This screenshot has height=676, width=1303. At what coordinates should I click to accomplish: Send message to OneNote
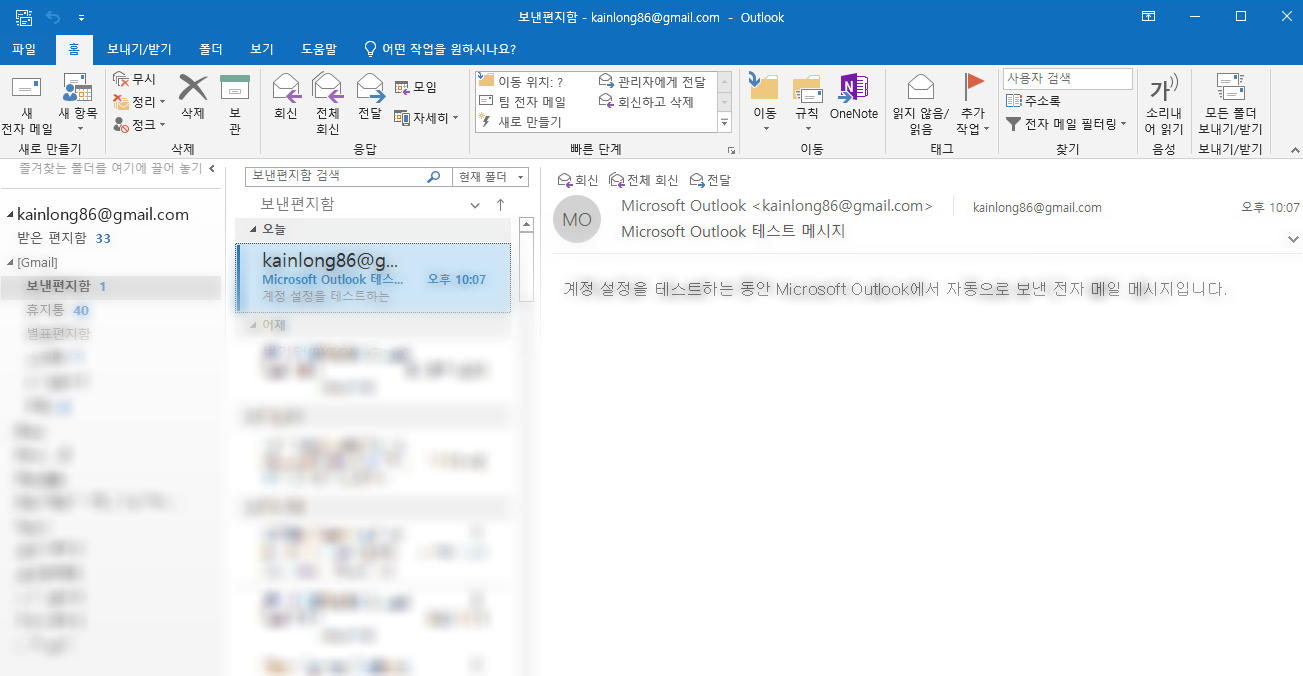click(854, 98)
